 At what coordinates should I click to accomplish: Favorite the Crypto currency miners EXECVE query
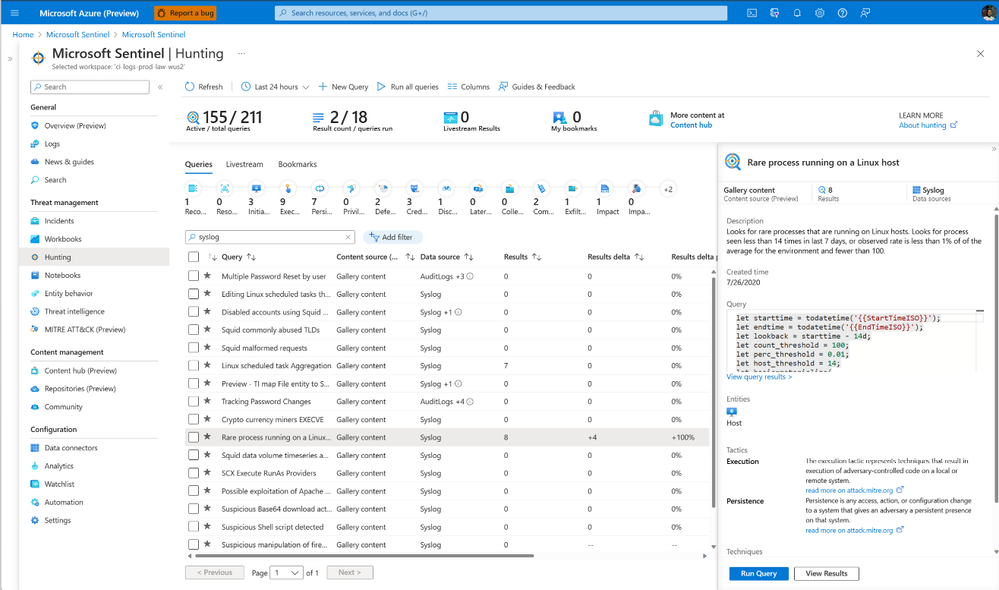tap(207, 419)
